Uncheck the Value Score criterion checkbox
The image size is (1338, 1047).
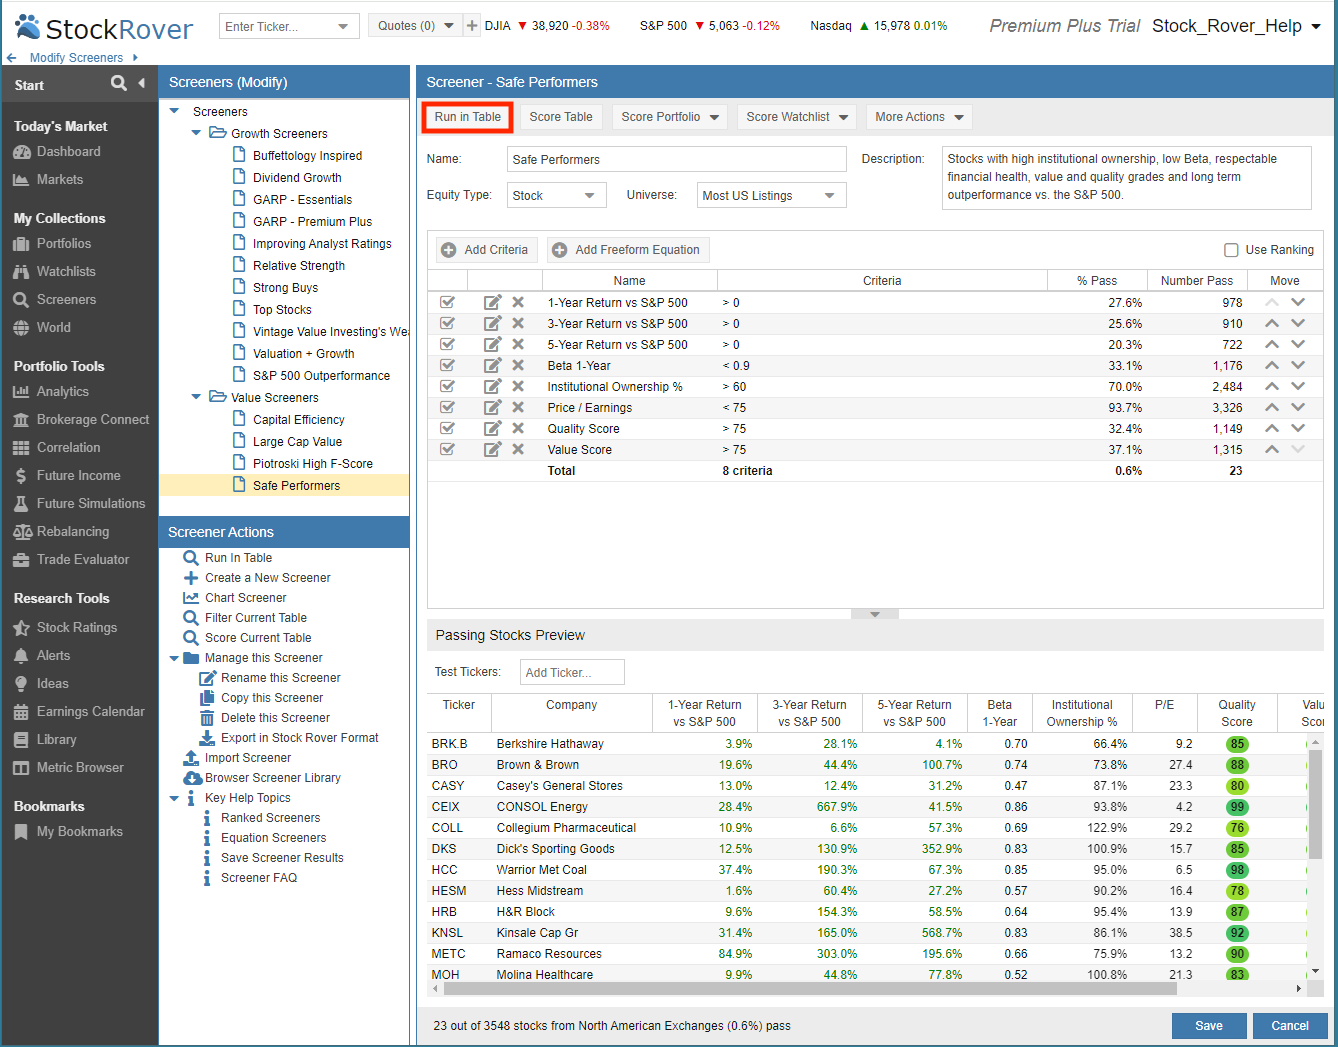[447, 449]
